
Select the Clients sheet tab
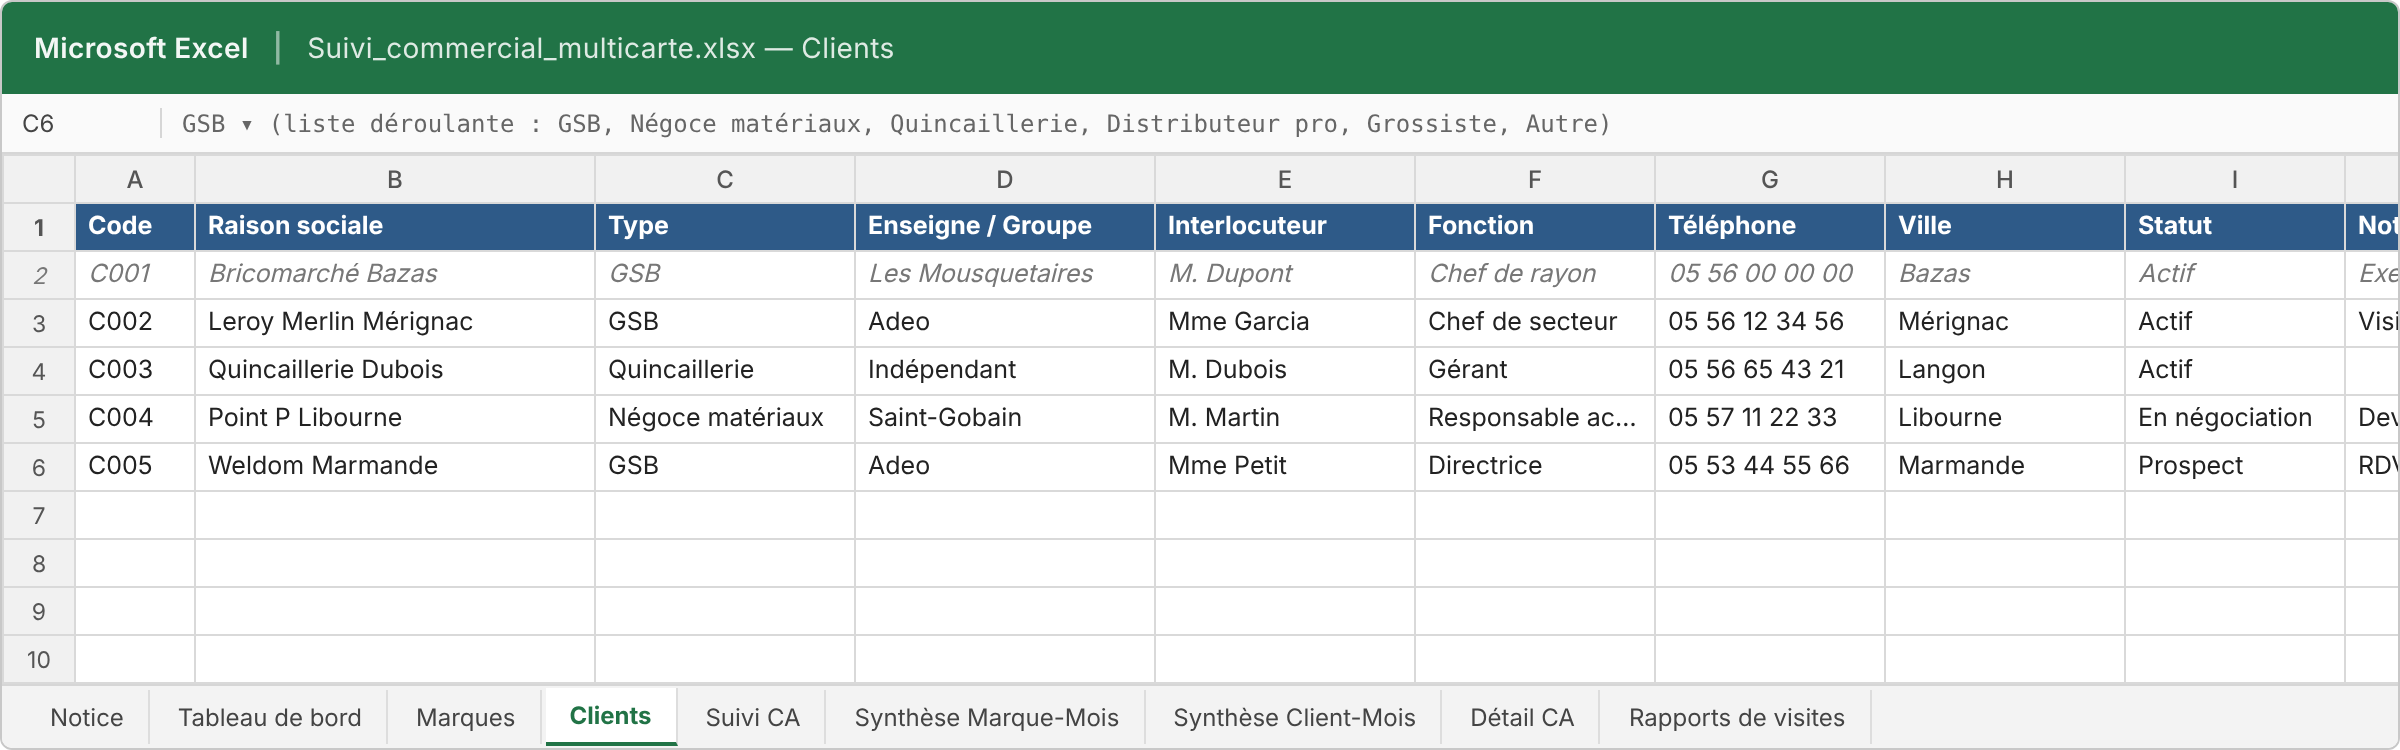click(x=610, y=716)
